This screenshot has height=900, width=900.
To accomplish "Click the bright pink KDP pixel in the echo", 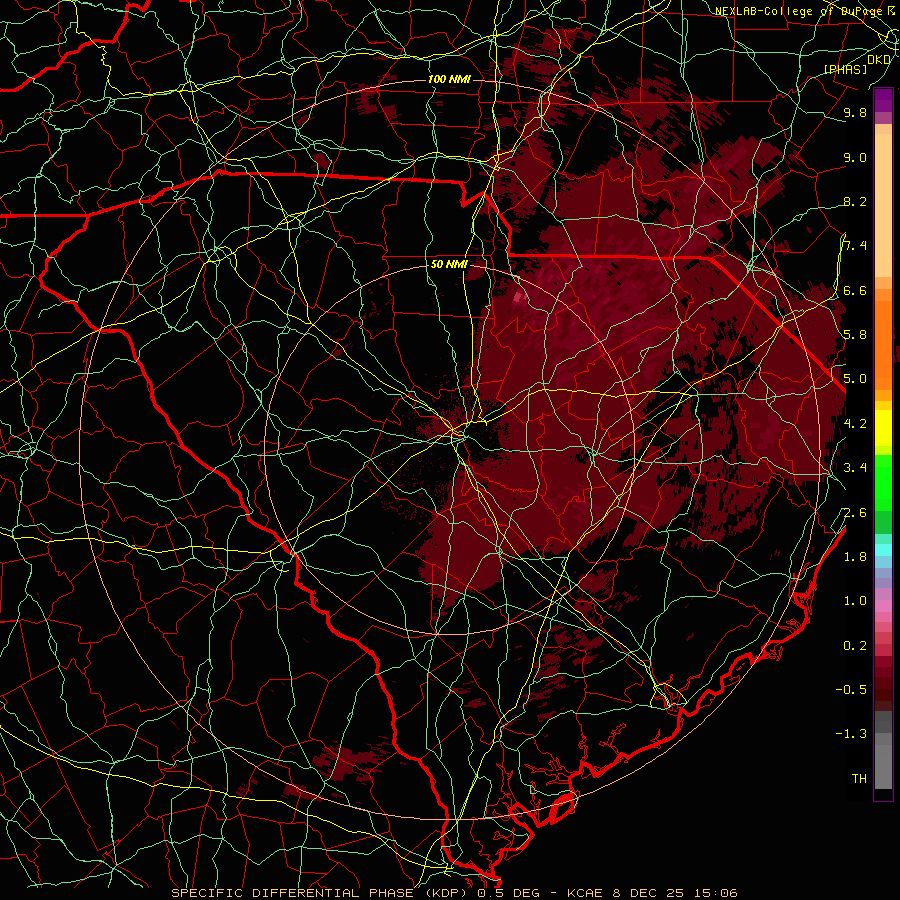I will pos(518,297).
